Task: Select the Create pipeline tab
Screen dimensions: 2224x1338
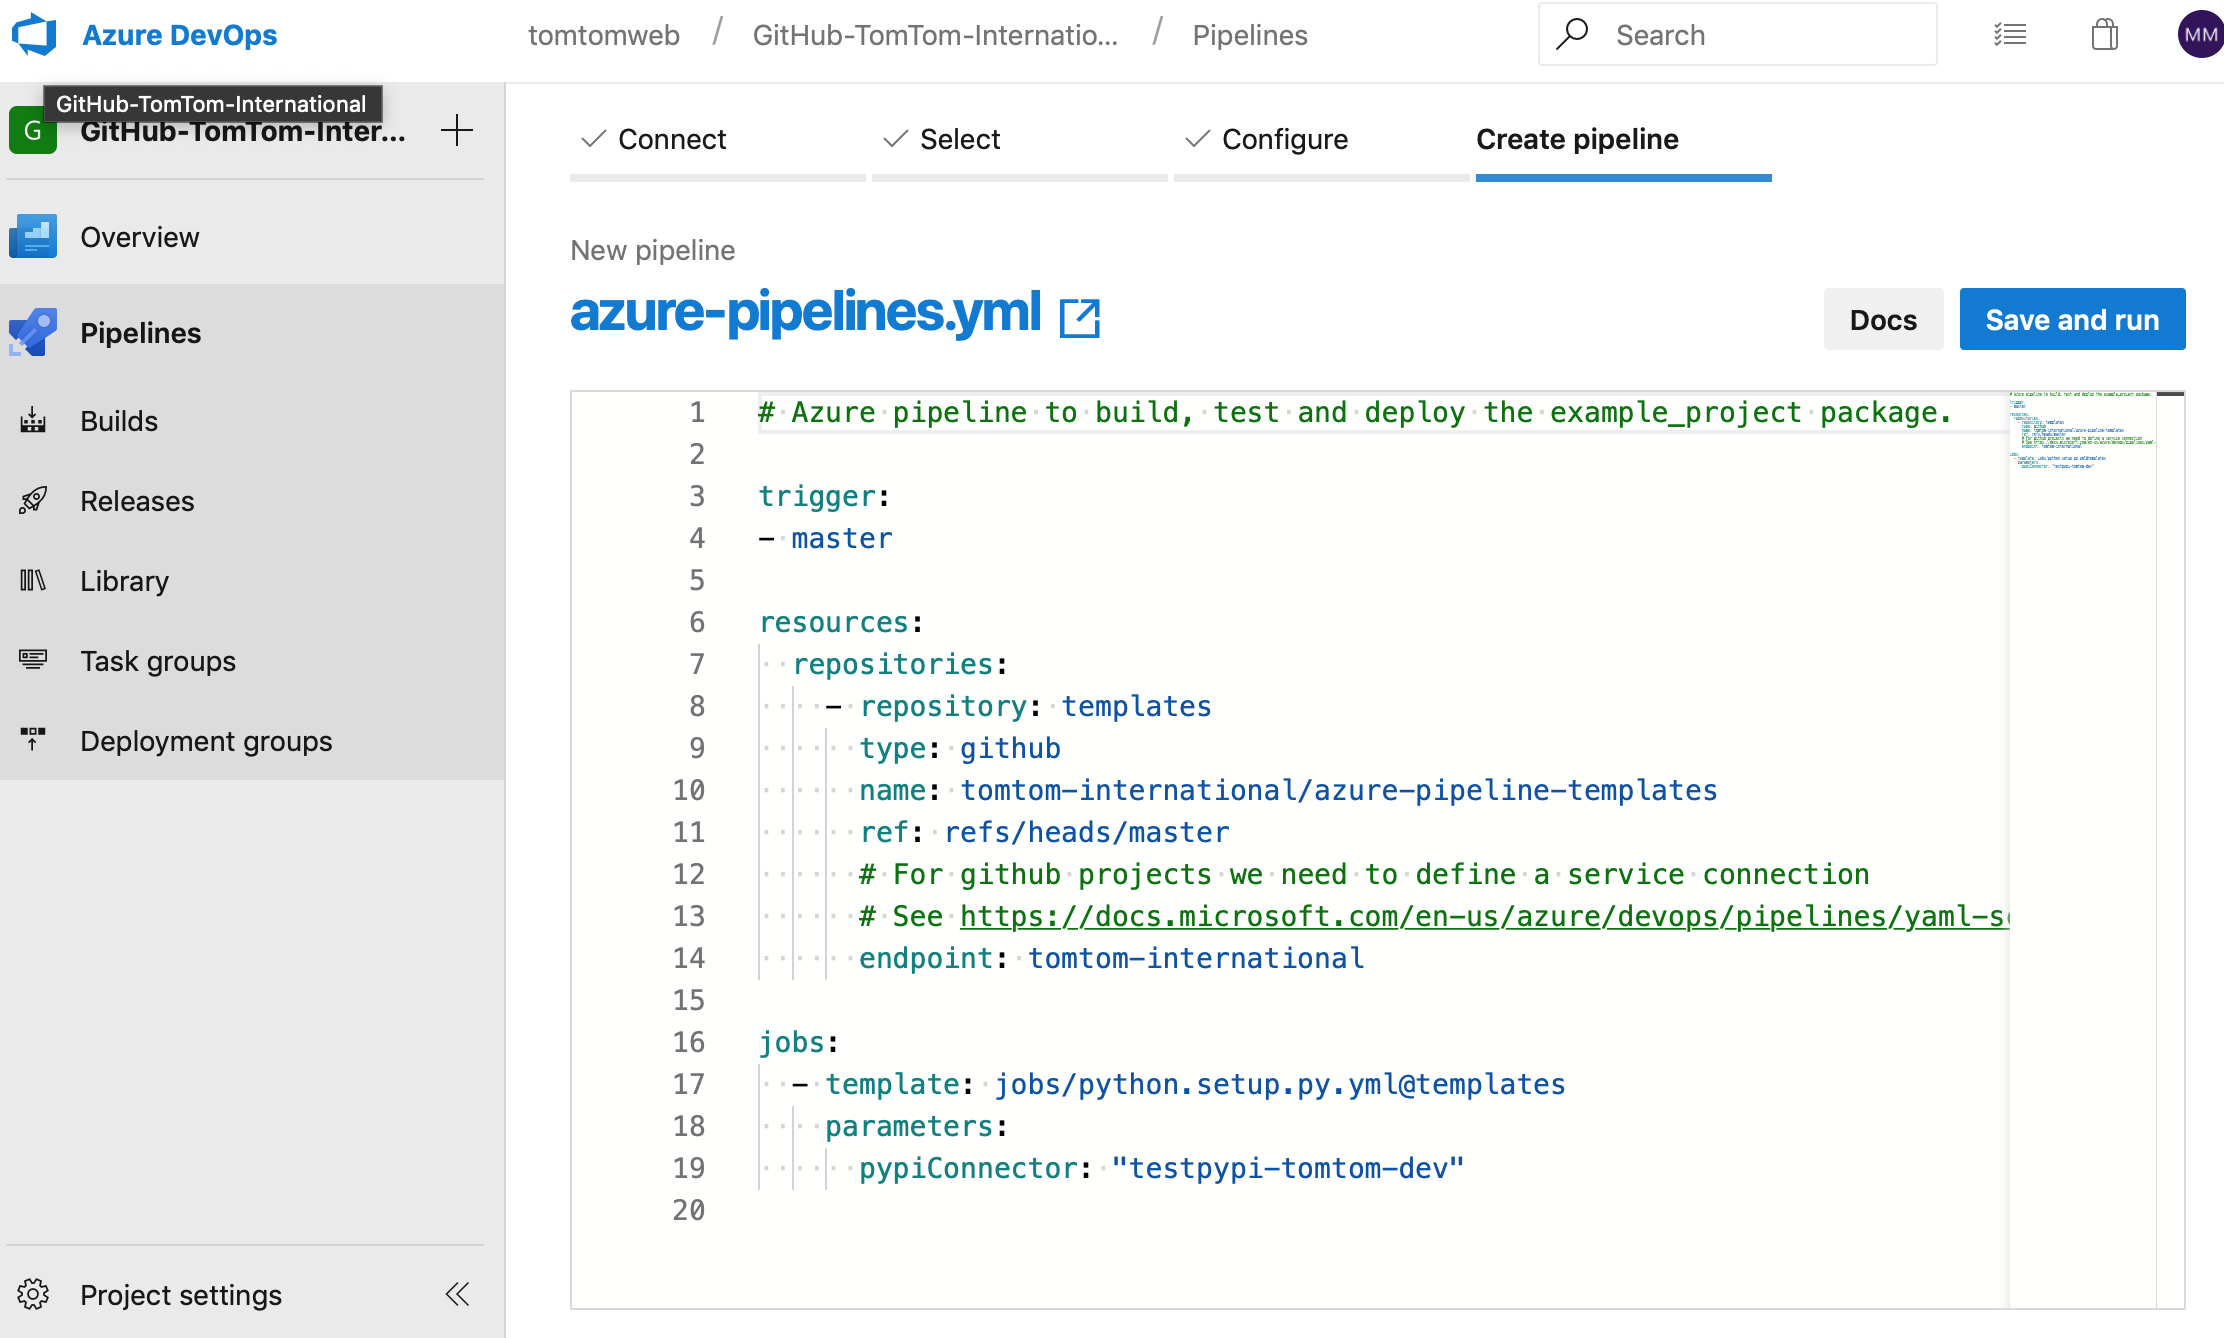Action: [1574, 140]
